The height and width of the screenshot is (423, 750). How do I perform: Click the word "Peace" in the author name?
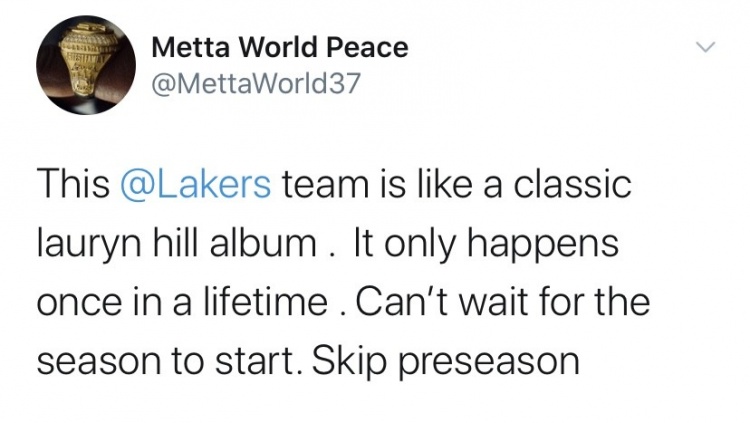(373, 48)
